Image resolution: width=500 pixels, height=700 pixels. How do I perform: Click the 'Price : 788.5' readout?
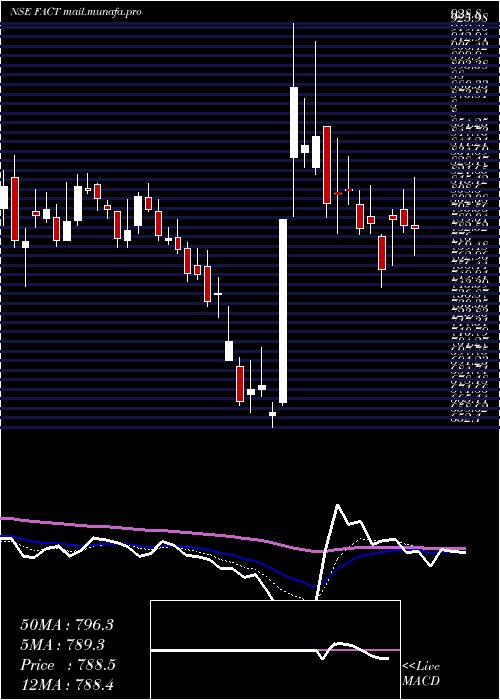point(68,665)
